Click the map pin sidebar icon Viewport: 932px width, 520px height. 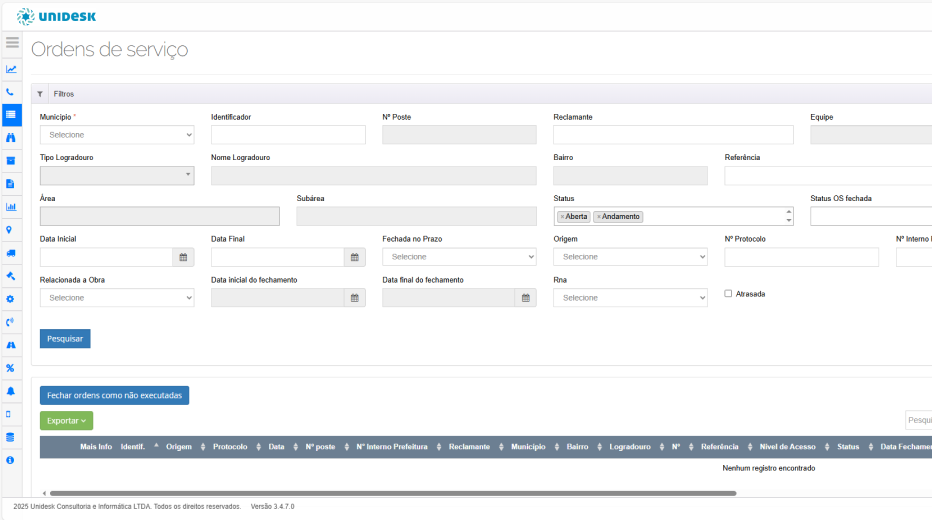pos(11,229)
